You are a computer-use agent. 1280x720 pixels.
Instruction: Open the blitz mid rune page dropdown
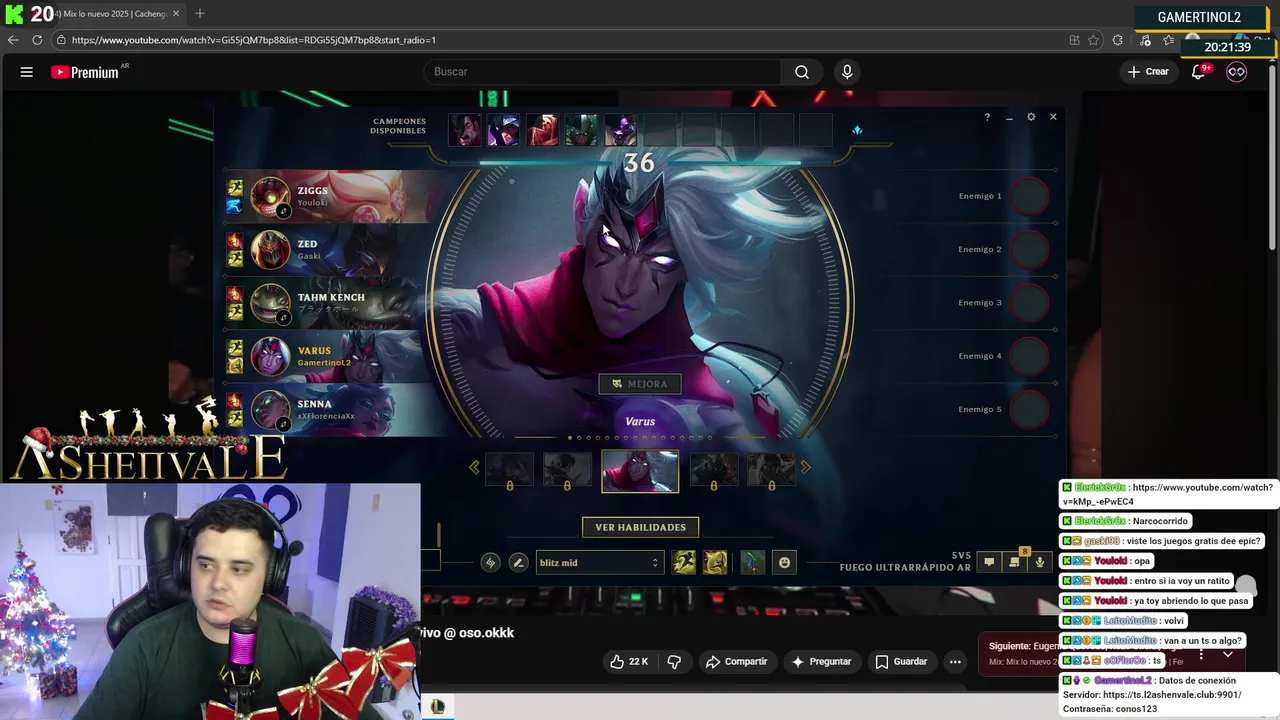pos(599,563)
